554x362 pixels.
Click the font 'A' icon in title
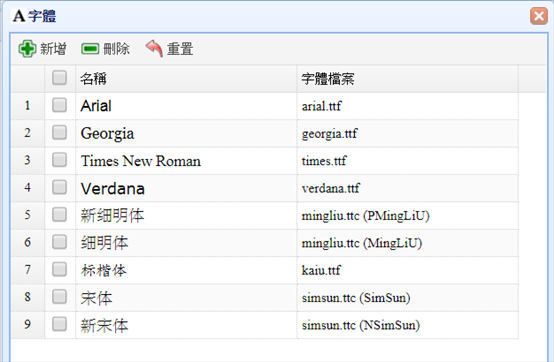19,16
